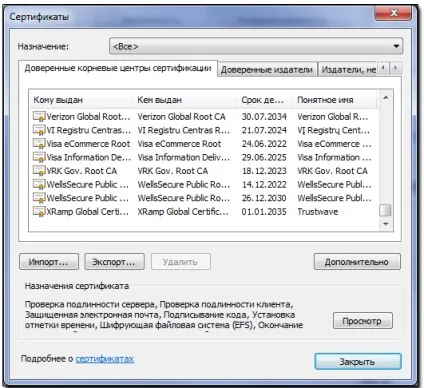The height and width of the screenshot is (388, 424).
Task: Select the VI Registru Centras… certificate name
Action: (89, 130)
